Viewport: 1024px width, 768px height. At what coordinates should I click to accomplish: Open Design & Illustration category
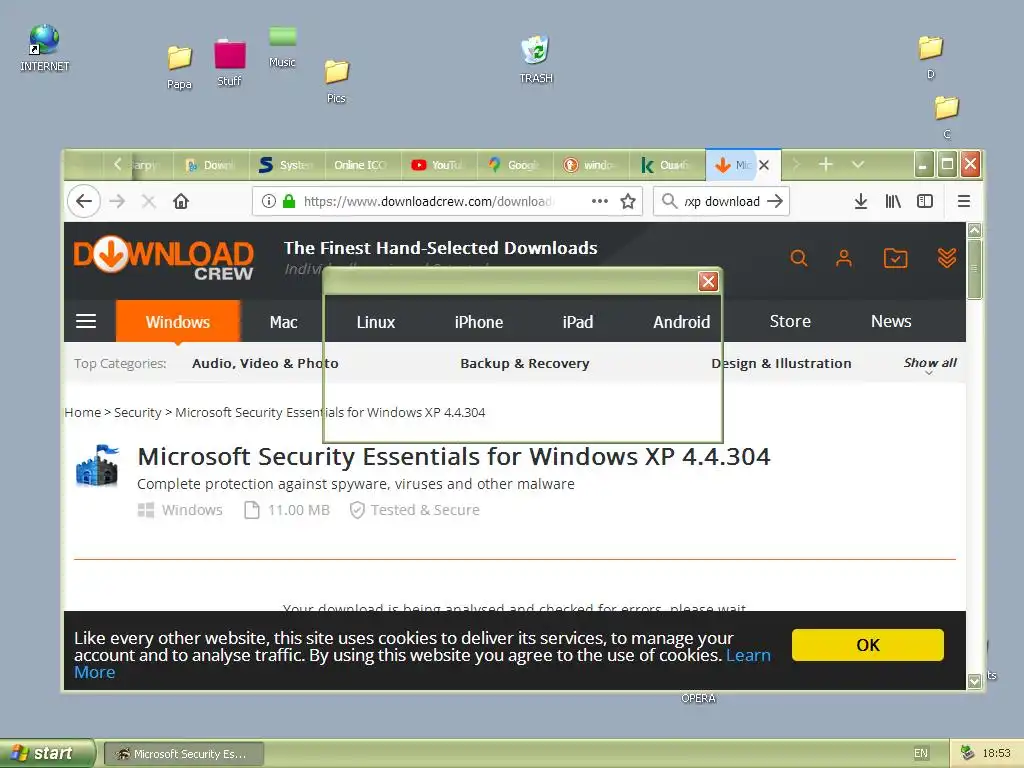pyautogui.click(x=781, y=363)
